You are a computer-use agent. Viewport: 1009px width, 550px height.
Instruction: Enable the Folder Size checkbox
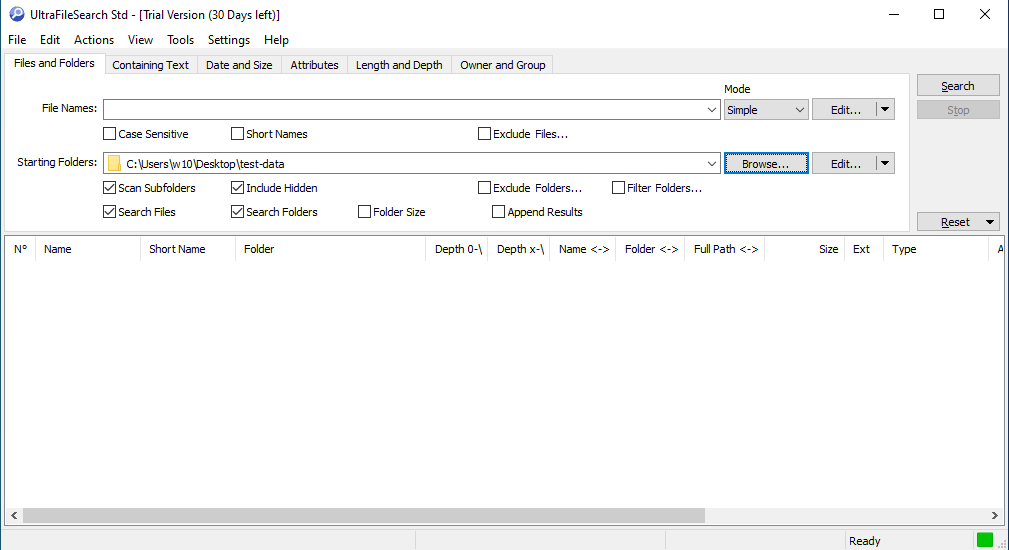pos(364,212)
